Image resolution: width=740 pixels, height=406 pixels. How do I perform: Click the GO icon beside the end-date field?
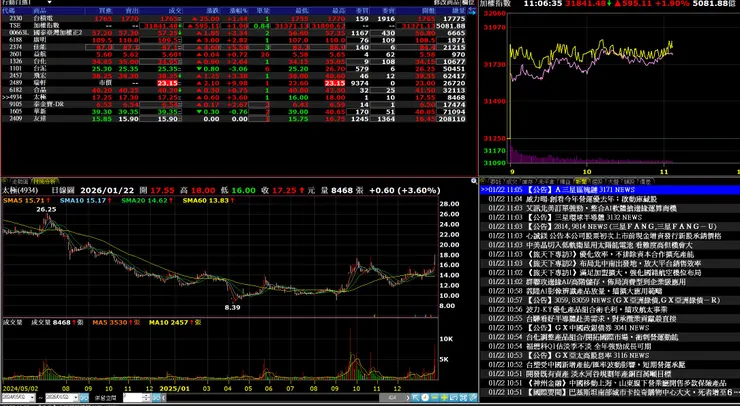point(84,398)
